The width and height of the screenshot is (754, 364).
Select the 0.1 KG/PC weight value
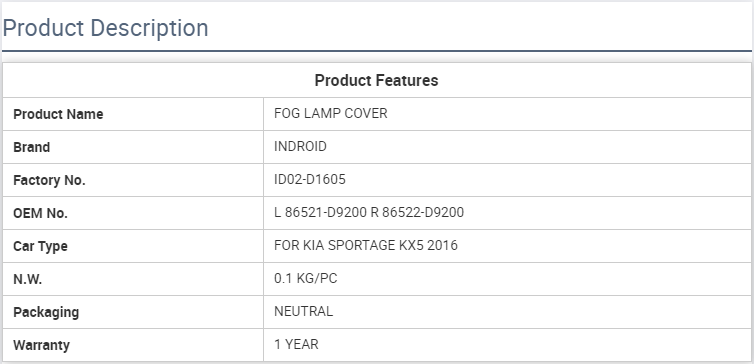[x=305, y=278]
